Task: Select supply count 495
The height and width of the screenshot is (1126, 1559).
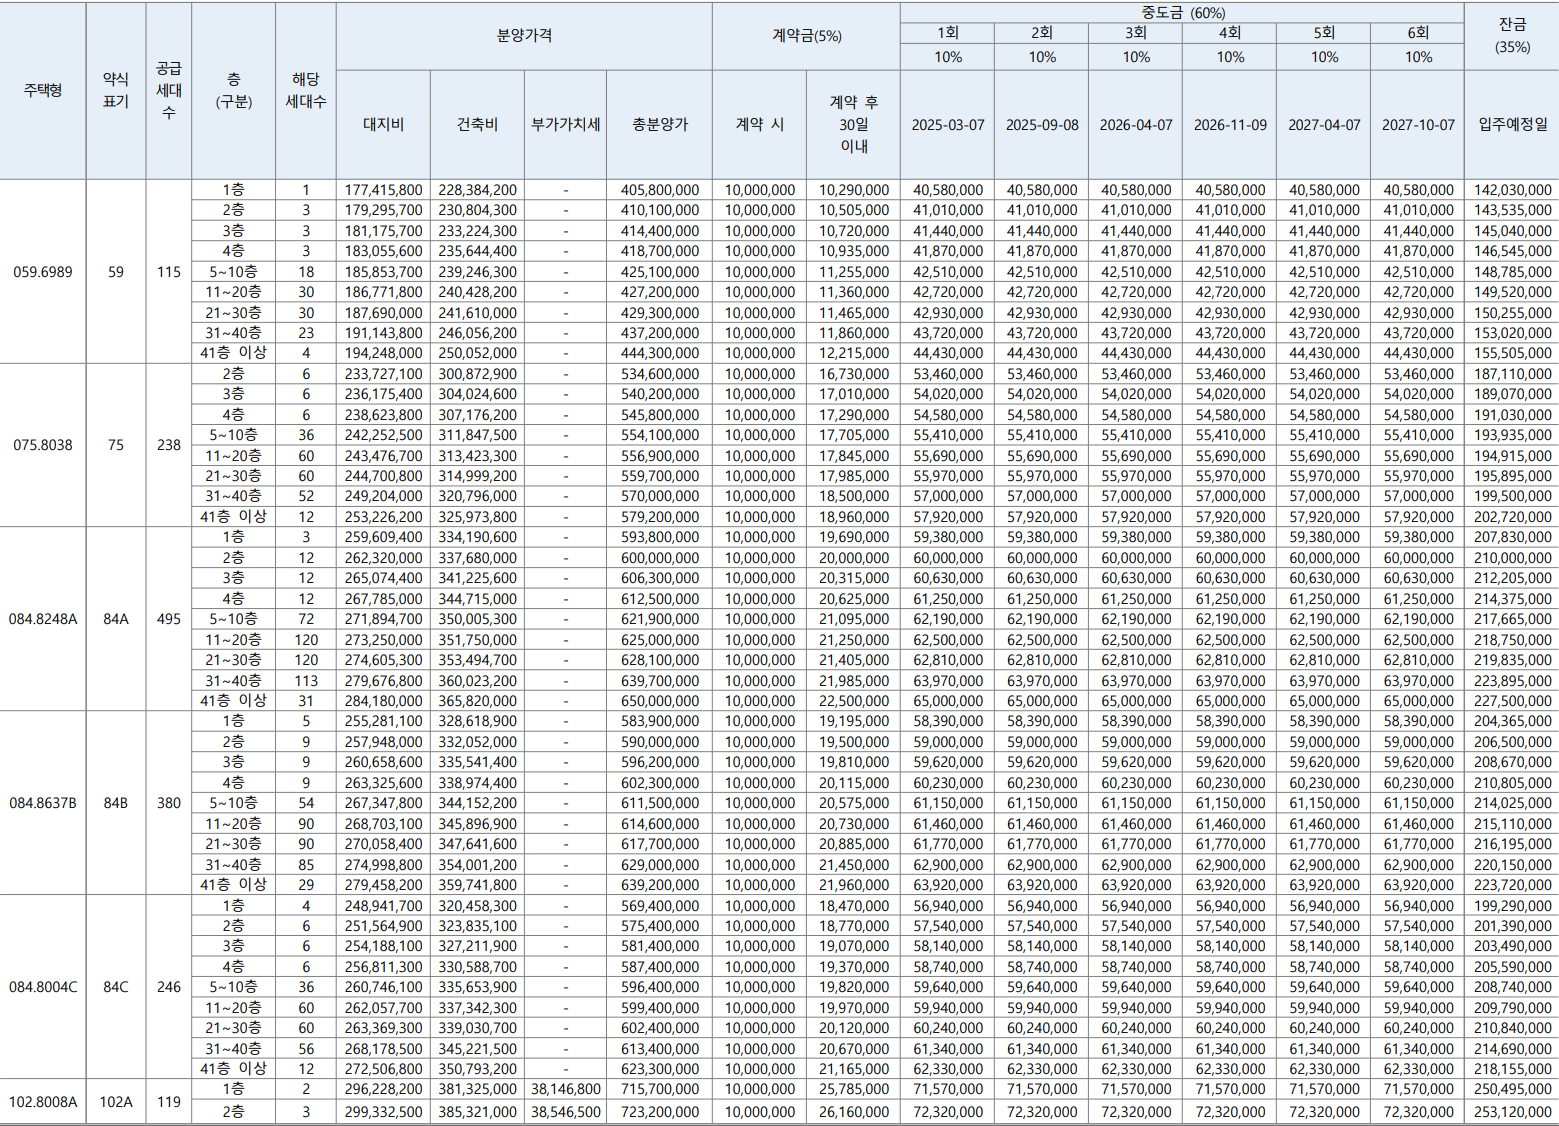Action: pyautogui.click(x=169, y=619)
